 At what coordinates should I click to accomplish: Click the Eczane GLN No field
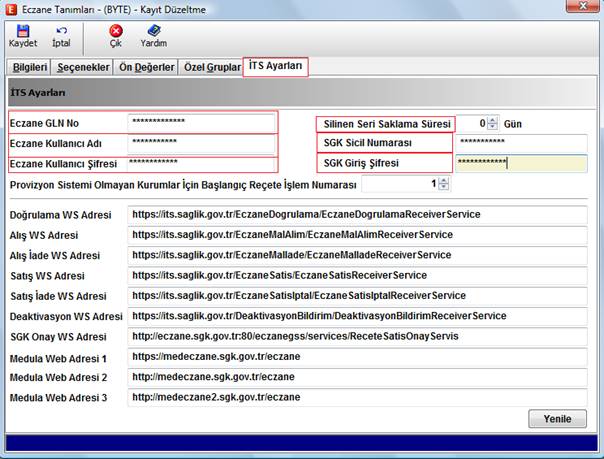201,123
